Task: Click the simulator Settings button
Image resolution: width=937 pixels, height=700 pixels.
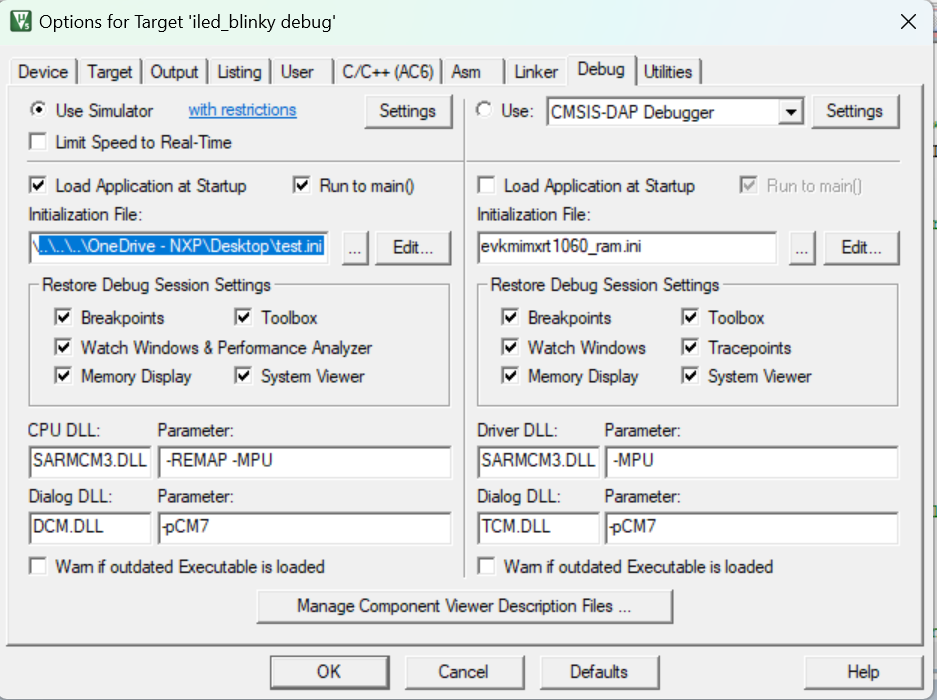Action: coord(408,112)
